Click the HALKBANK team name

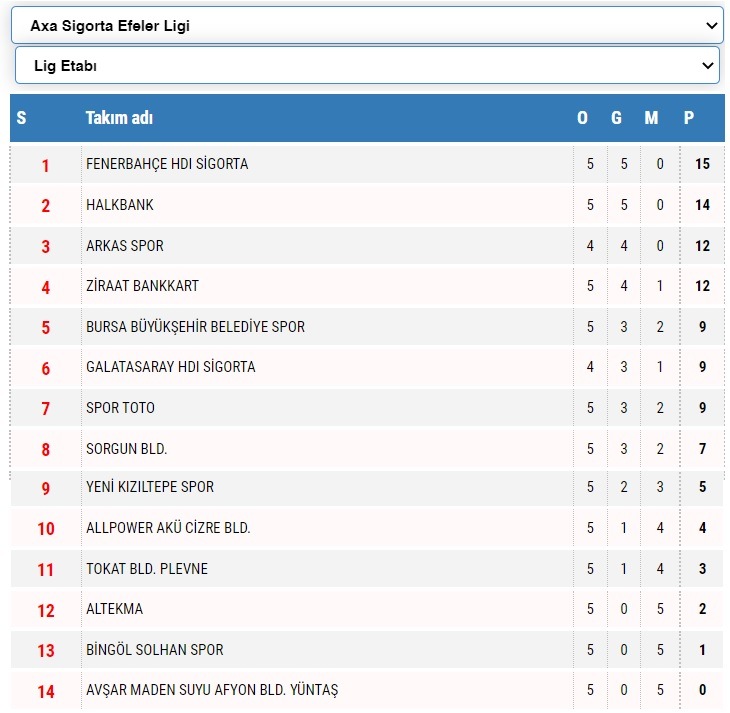click(x=120, y=205)
